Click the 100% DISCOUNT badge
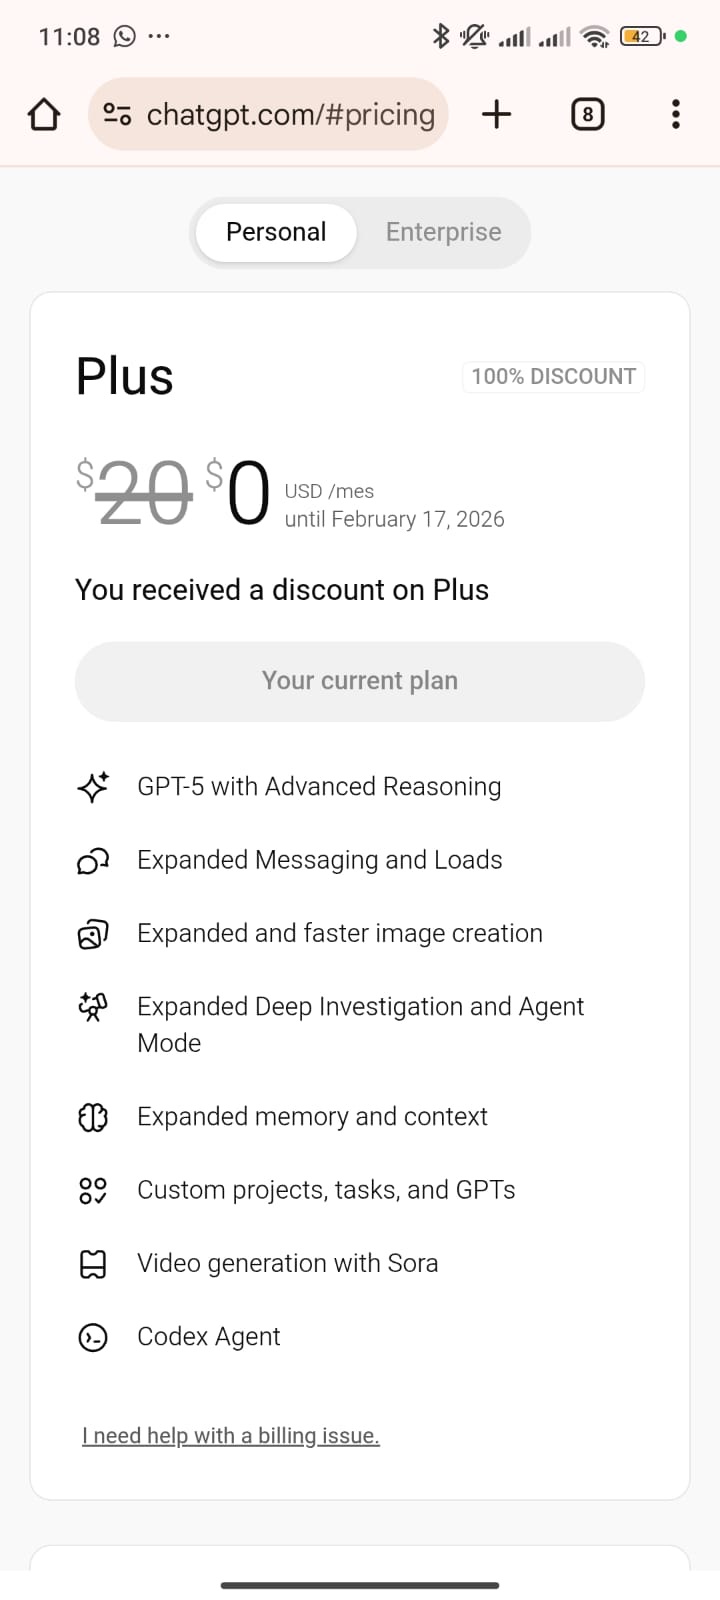720x1600 pixels. [x=553, y=377]
